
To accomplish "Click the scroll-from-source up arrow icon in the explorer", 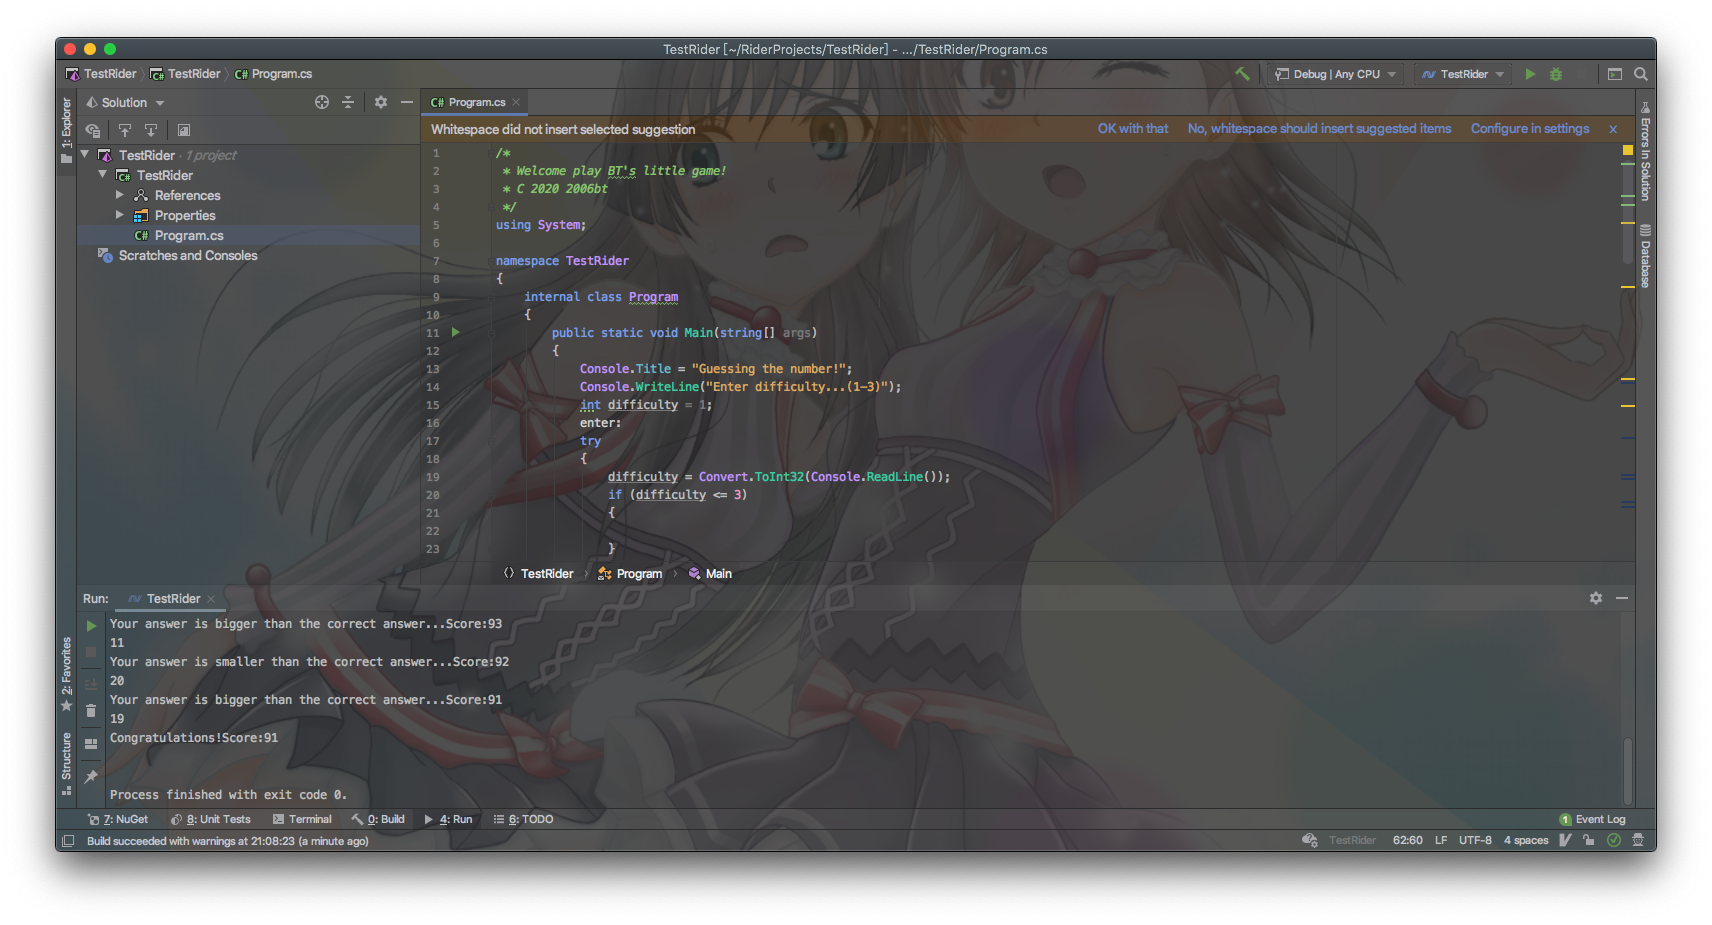I will pos(125,130).
